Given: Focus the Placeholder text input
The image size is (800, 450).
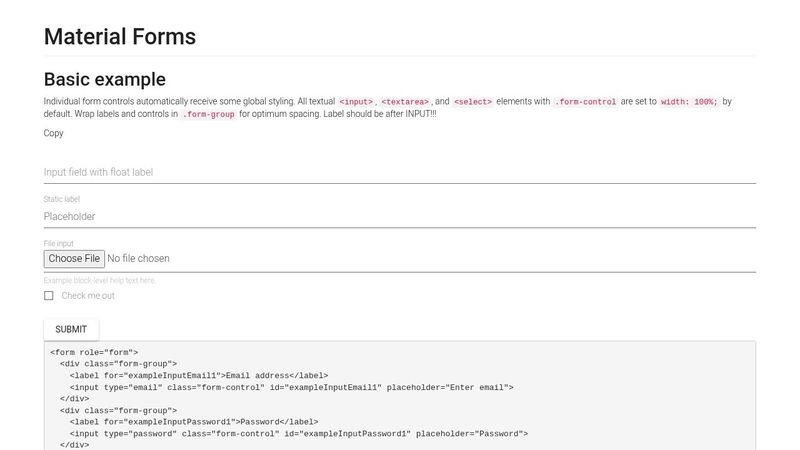Looking at the screenshot, I should [x=399, y=216].
